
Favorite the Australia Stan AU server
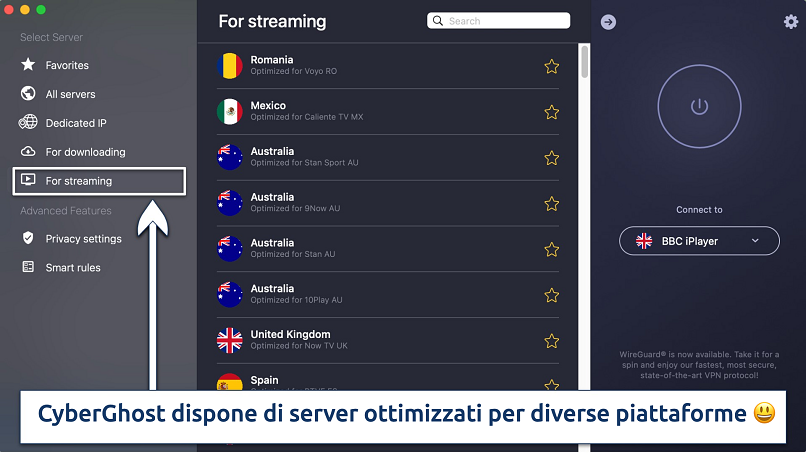pos(552,249)
